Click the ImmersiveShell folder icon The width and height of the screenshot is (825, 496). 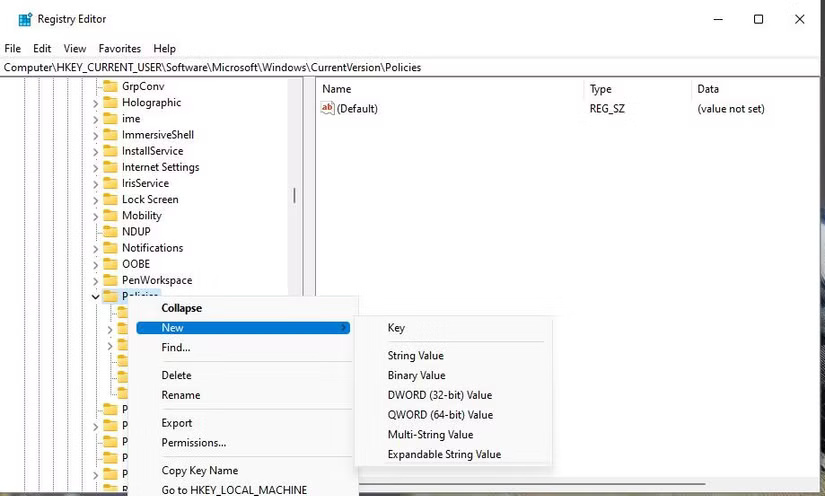(110, 135)
